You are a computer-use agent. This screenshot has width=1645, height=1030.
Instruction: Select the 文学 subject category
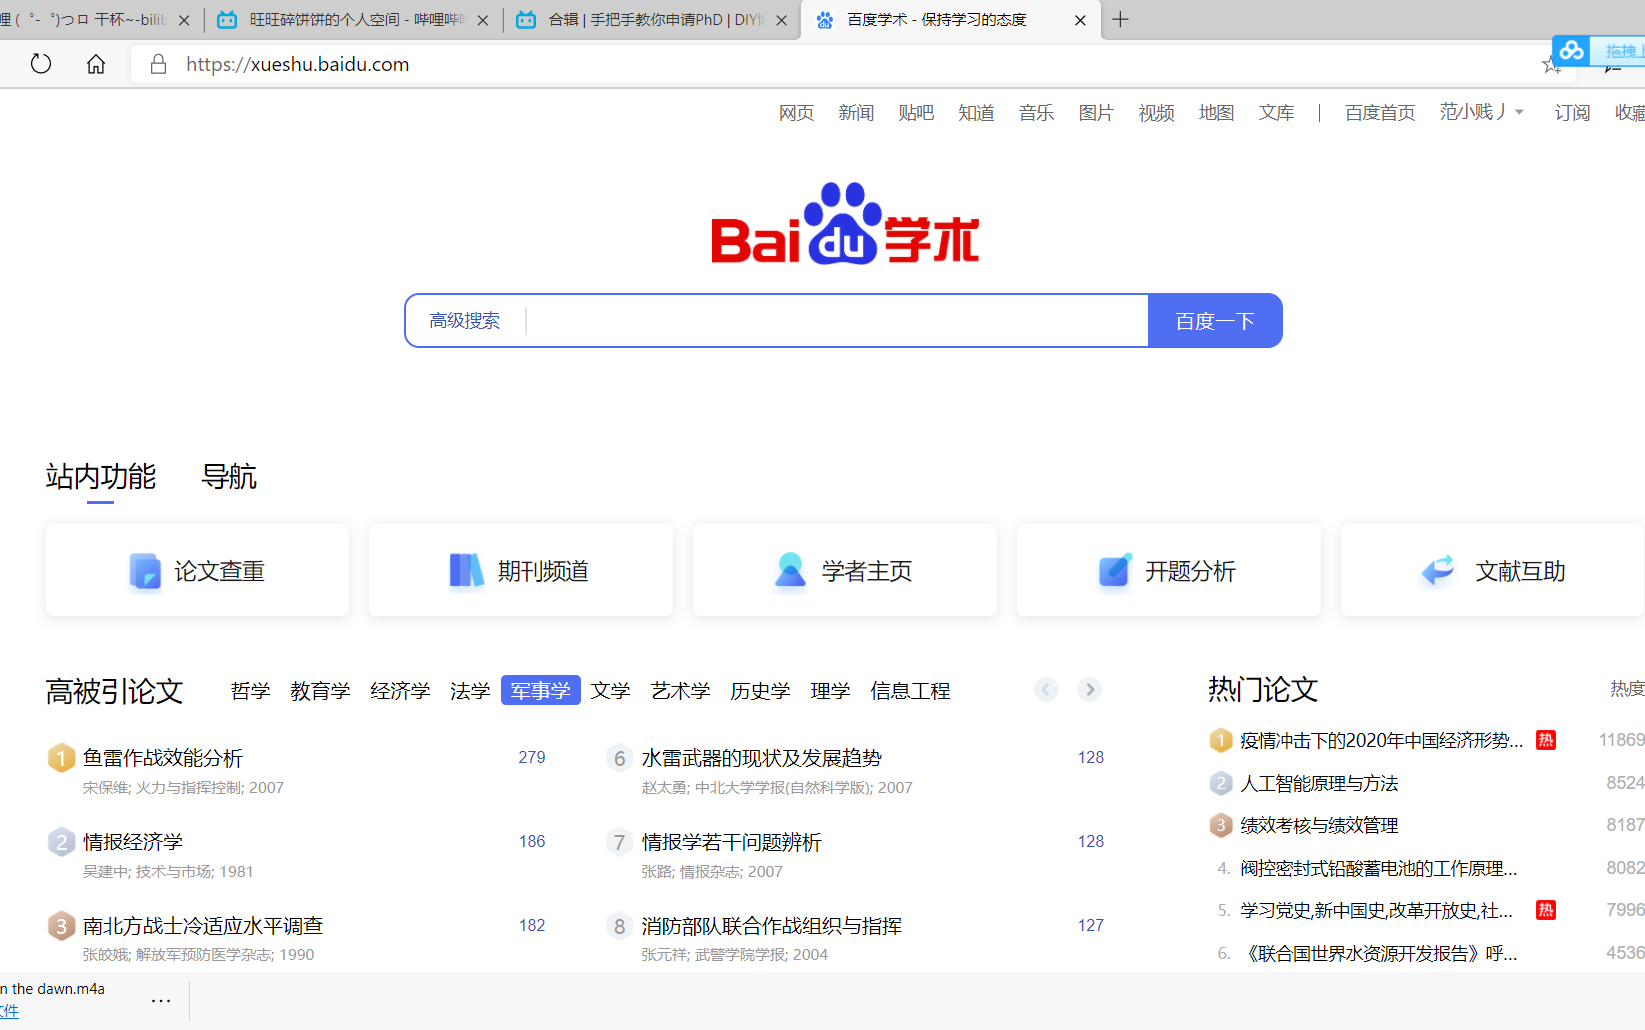(x=610, y=690)
